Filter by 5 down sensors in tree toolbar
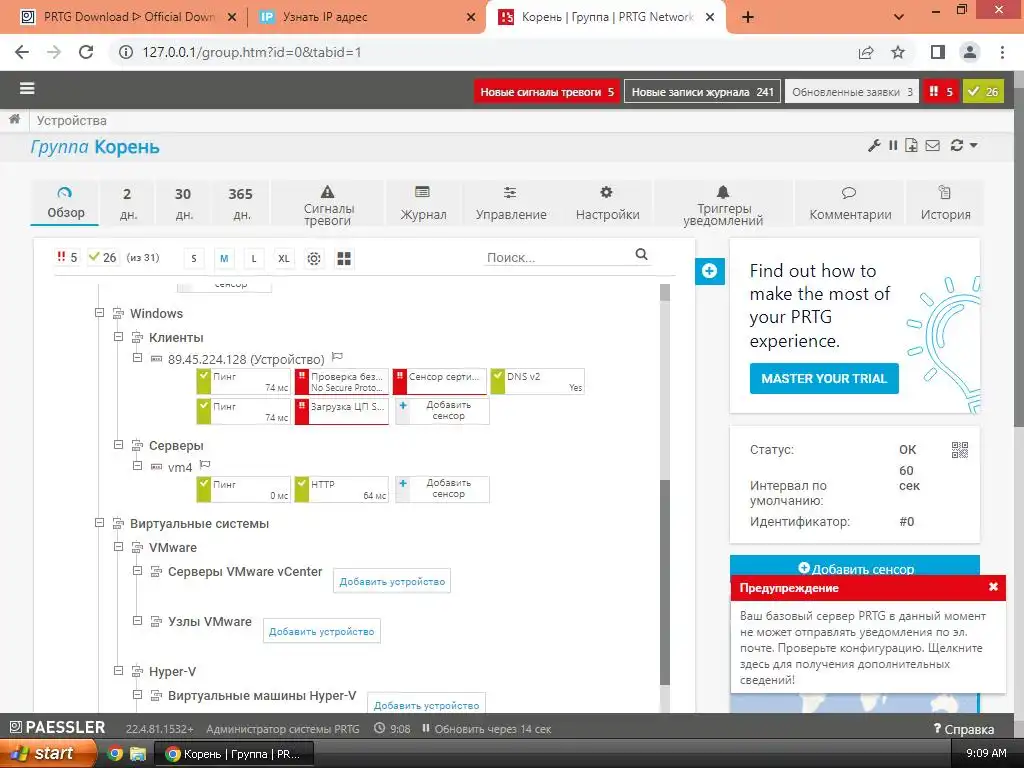Screen dimensions: 1024x768 [67, 257]
